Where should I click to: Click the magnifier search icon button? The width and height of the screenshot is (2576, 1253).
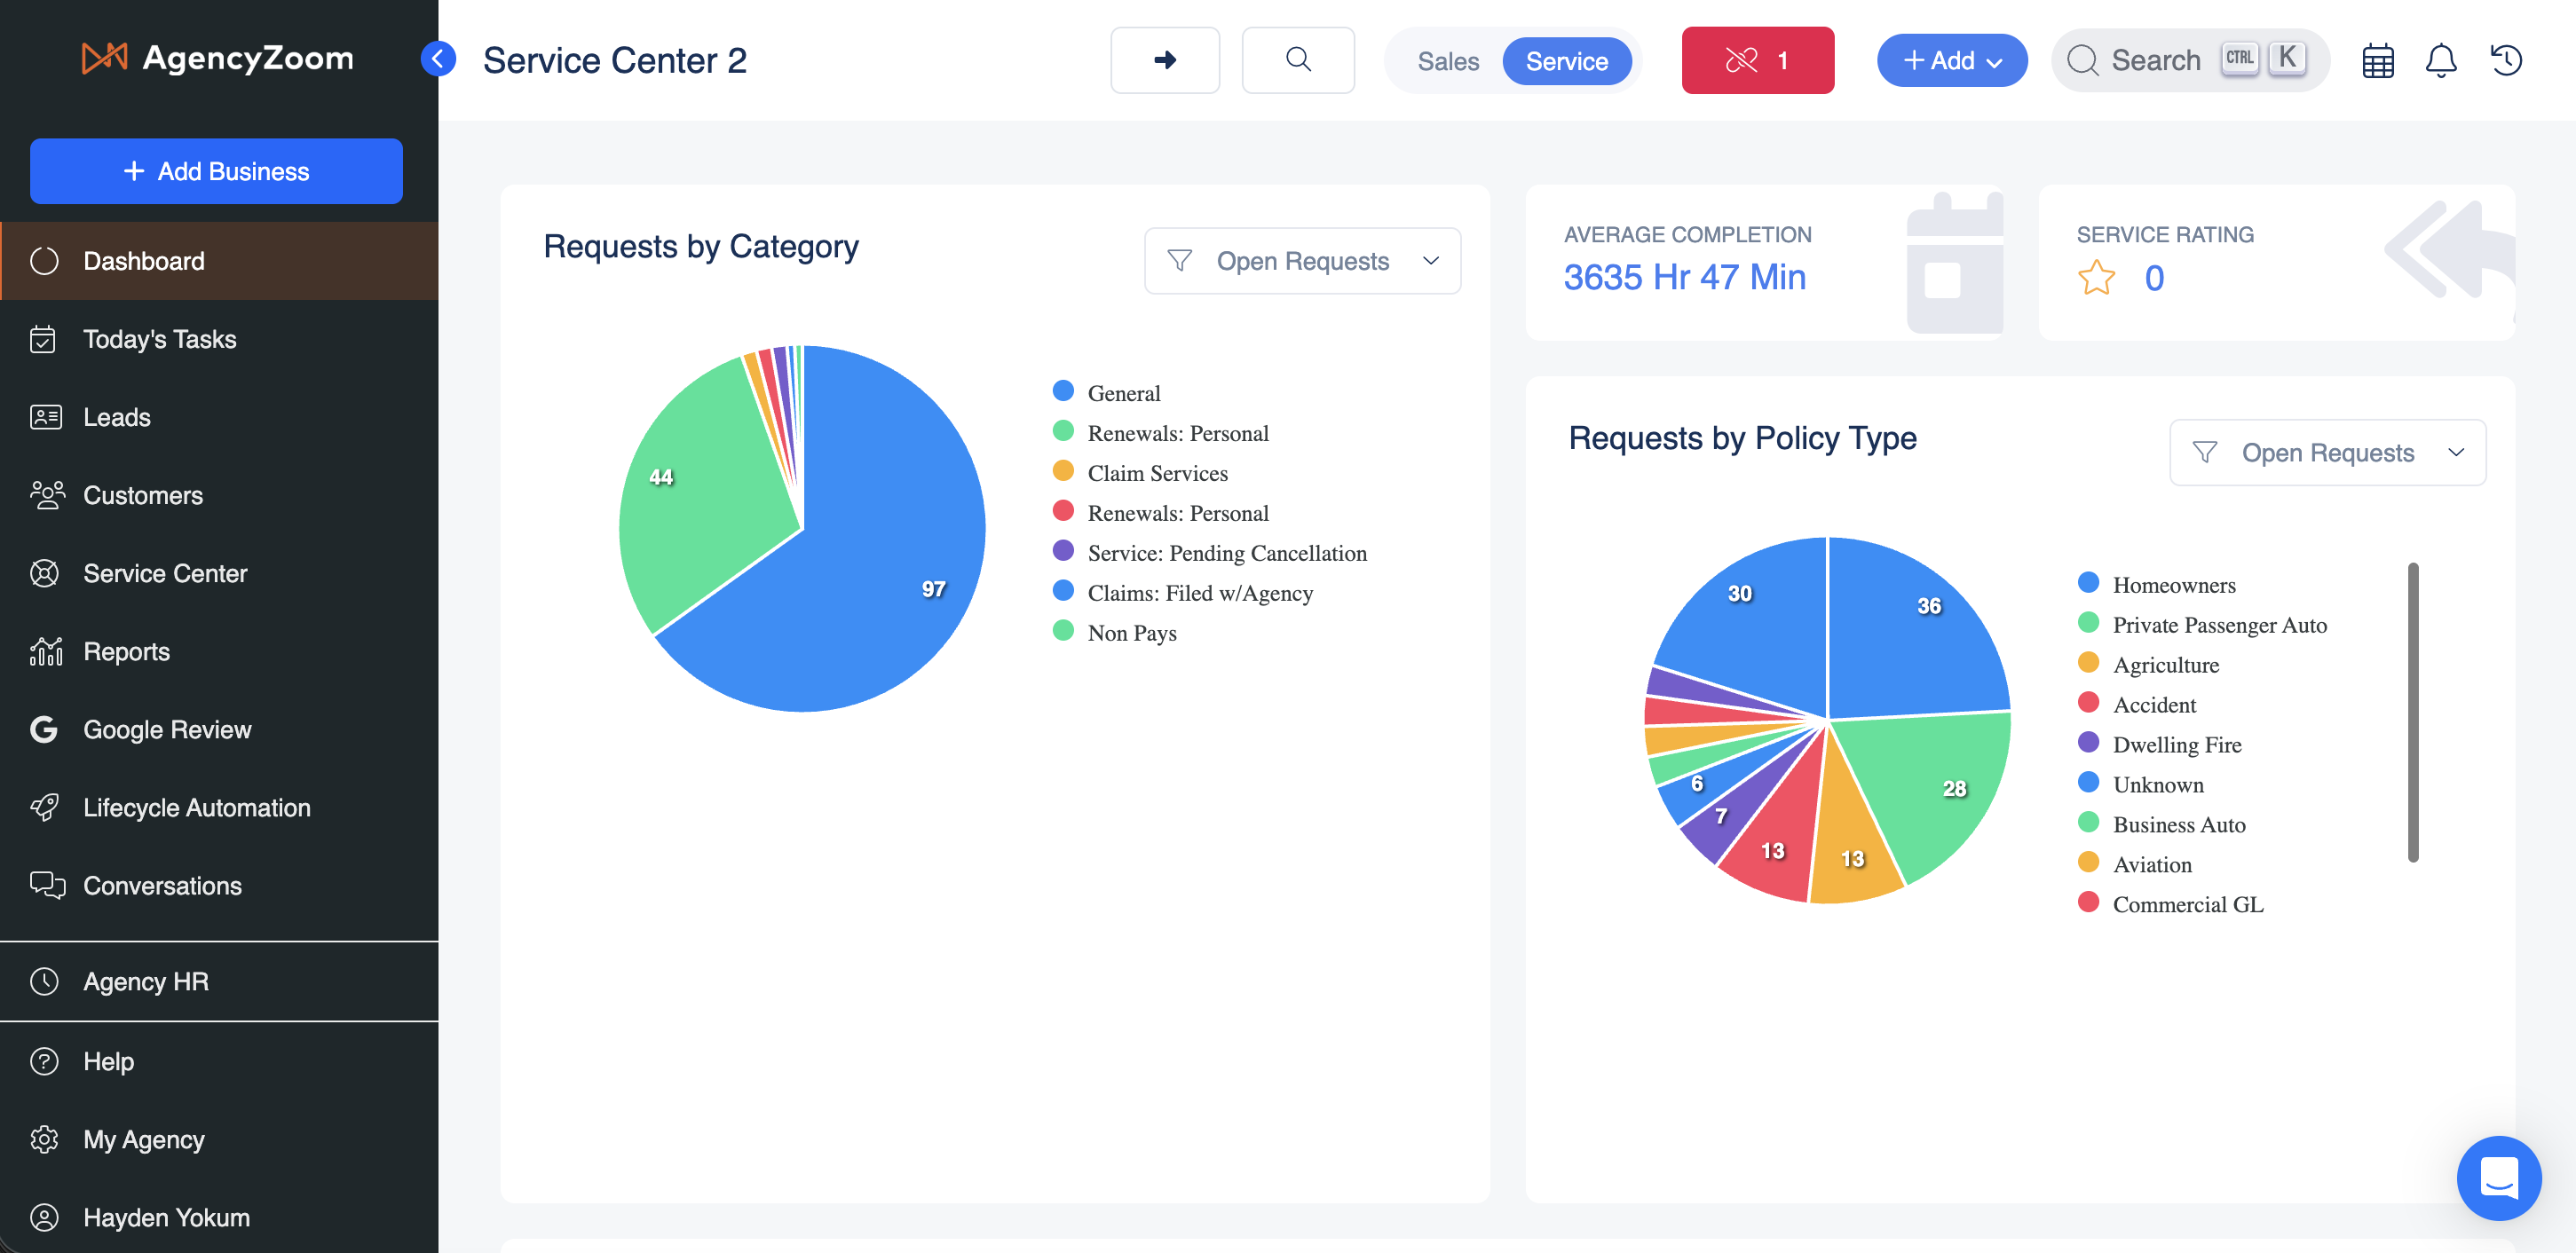1297,61
